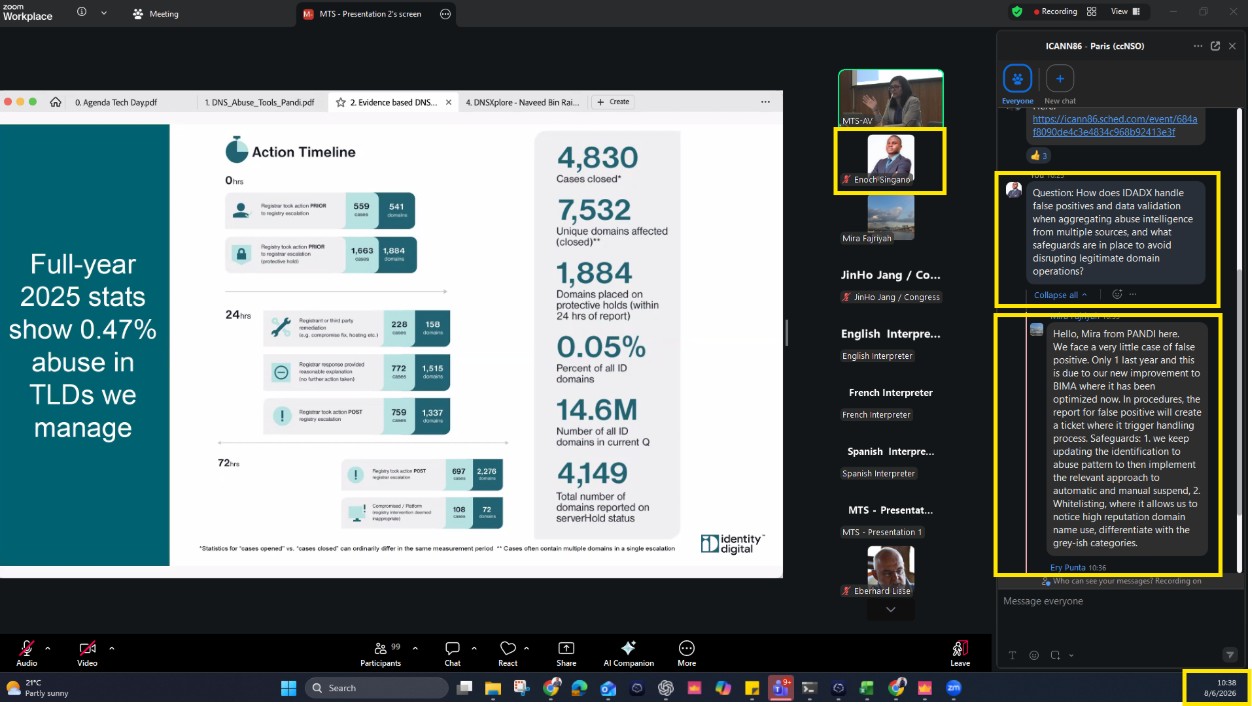Screen dimensions: 1252x706
Task: Open Microsoft Teams from the taskbar
Action: [780, 688]
